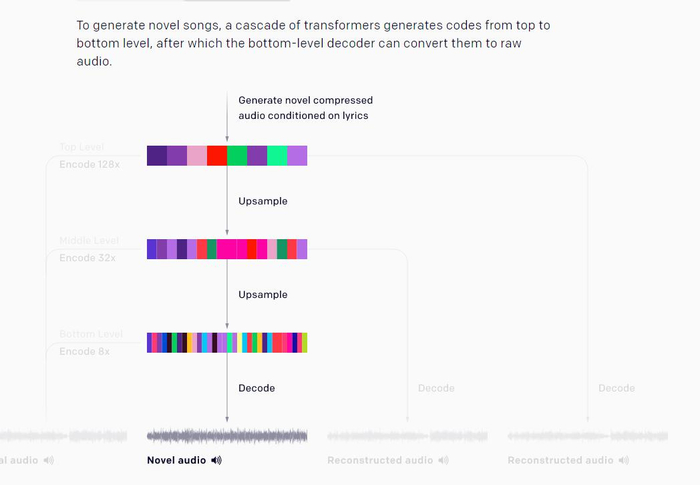Play the Novel audio speaker icon
Viewport: 700px width, 485px height.
(216, 460)
